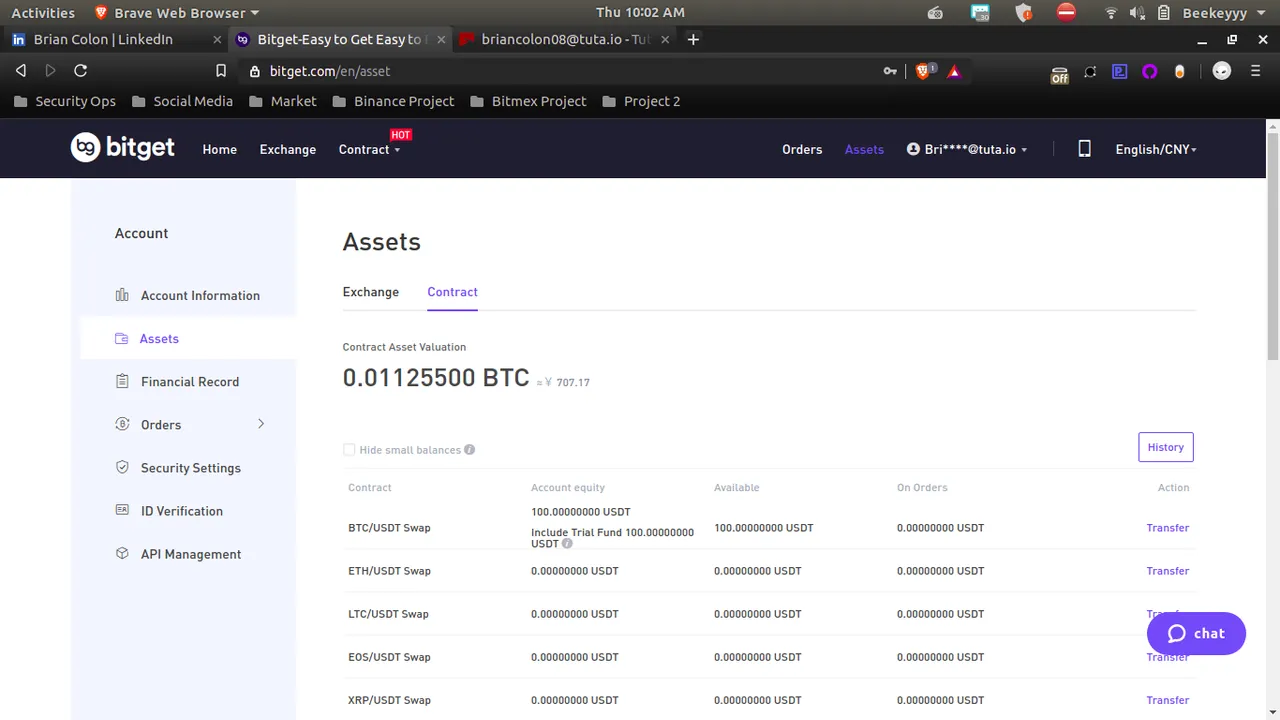This screenshot has width=1280, height=720.
Task: Click the API Management cube icon
Action: tap(122, 553)
